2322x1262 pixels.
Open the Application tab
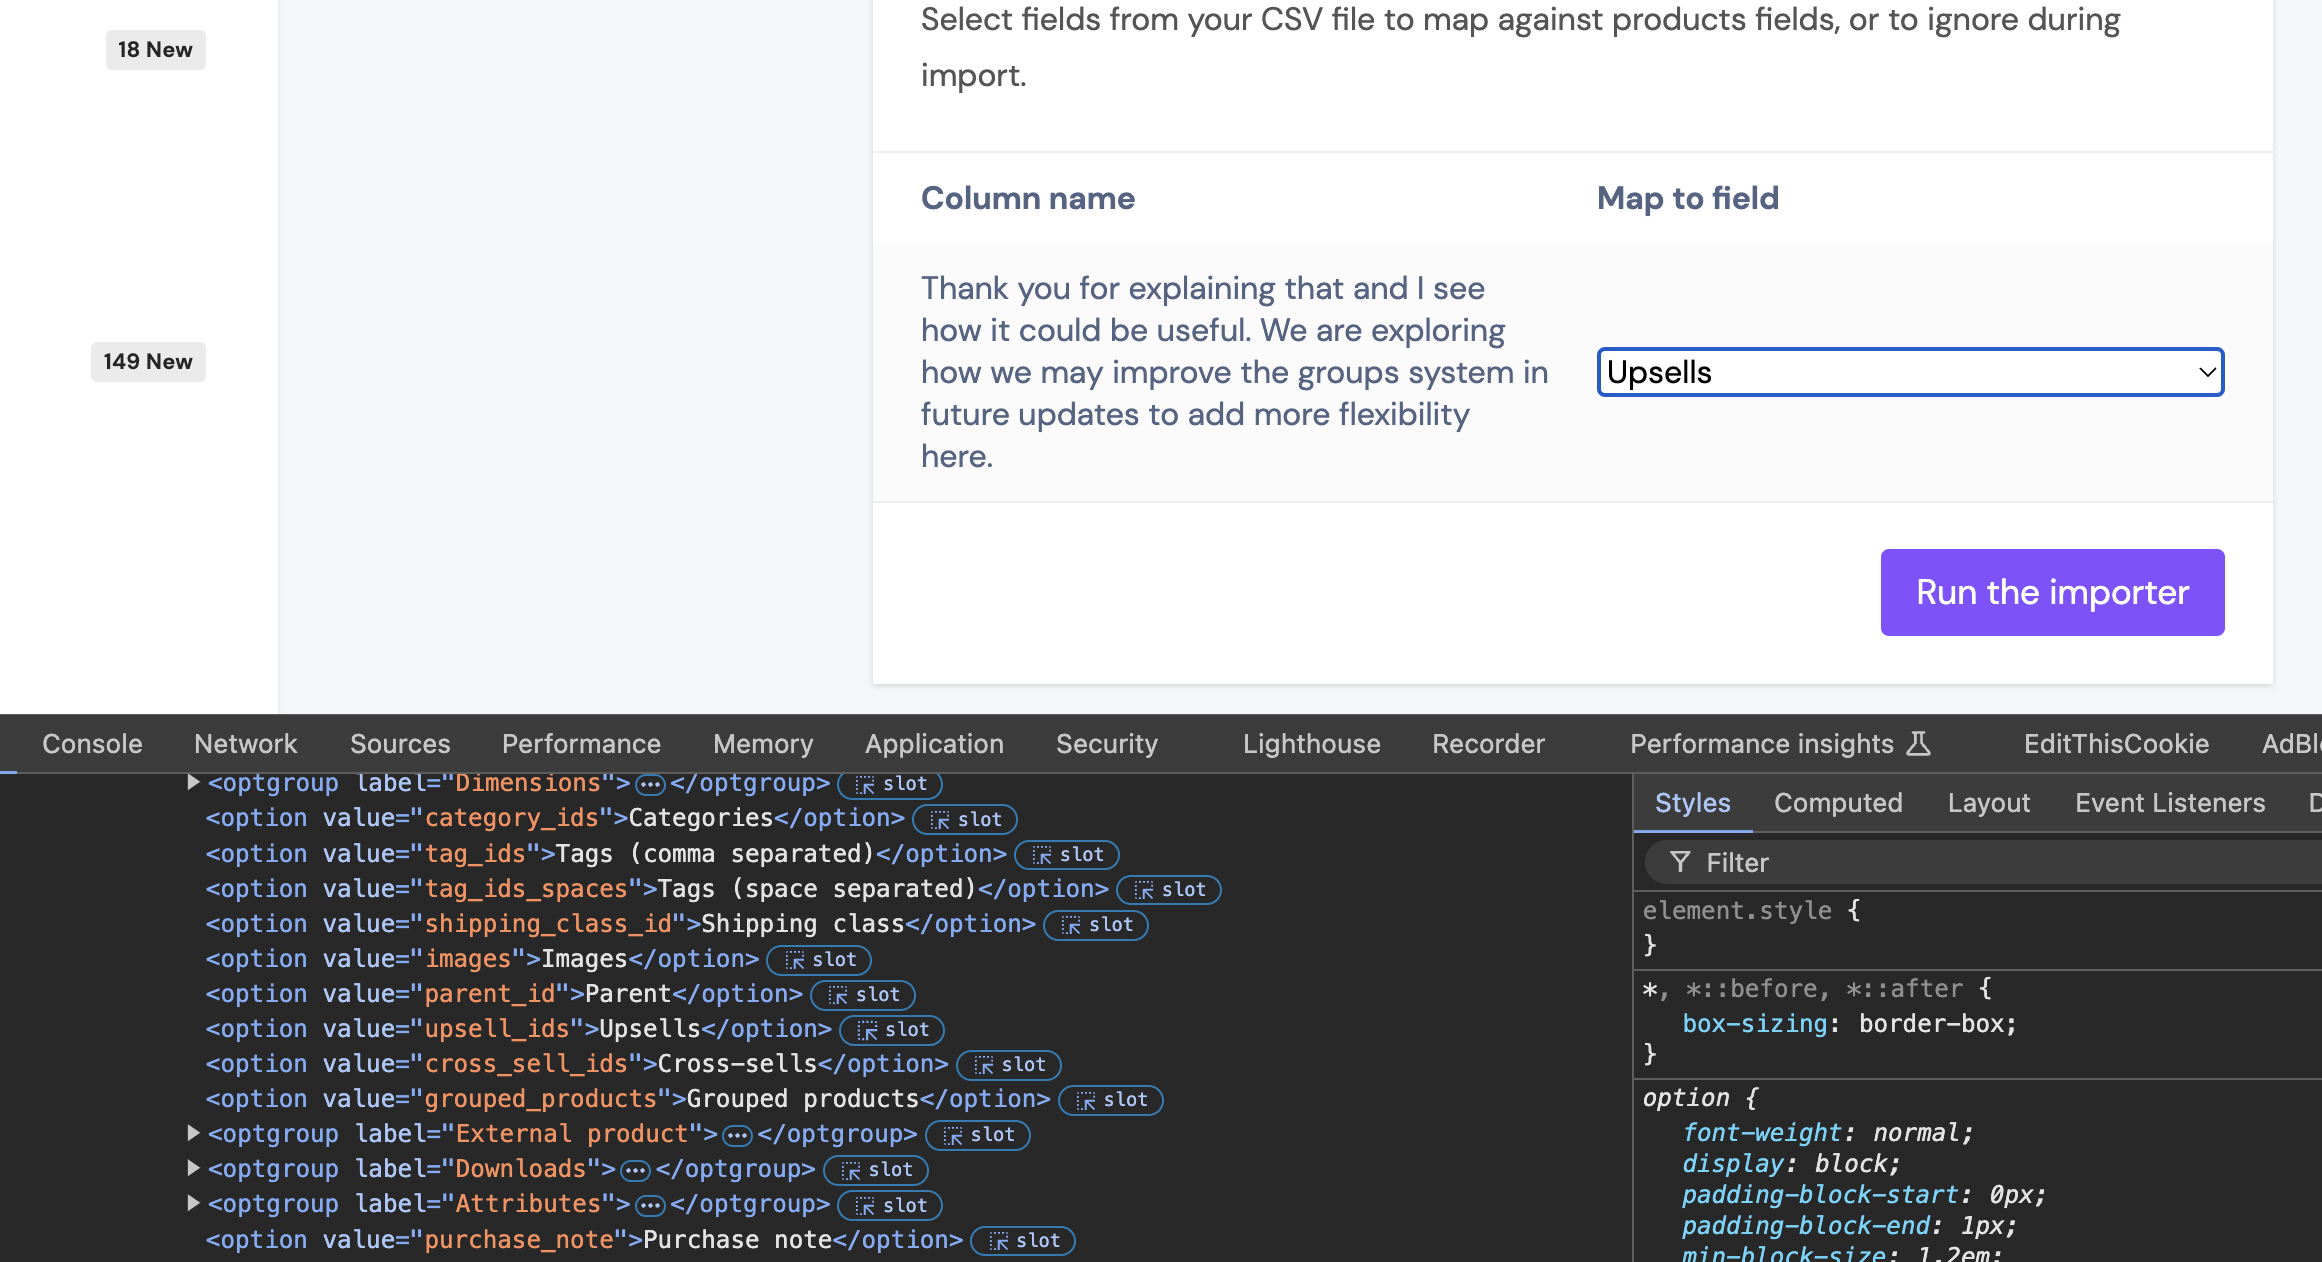click(934, 744)
